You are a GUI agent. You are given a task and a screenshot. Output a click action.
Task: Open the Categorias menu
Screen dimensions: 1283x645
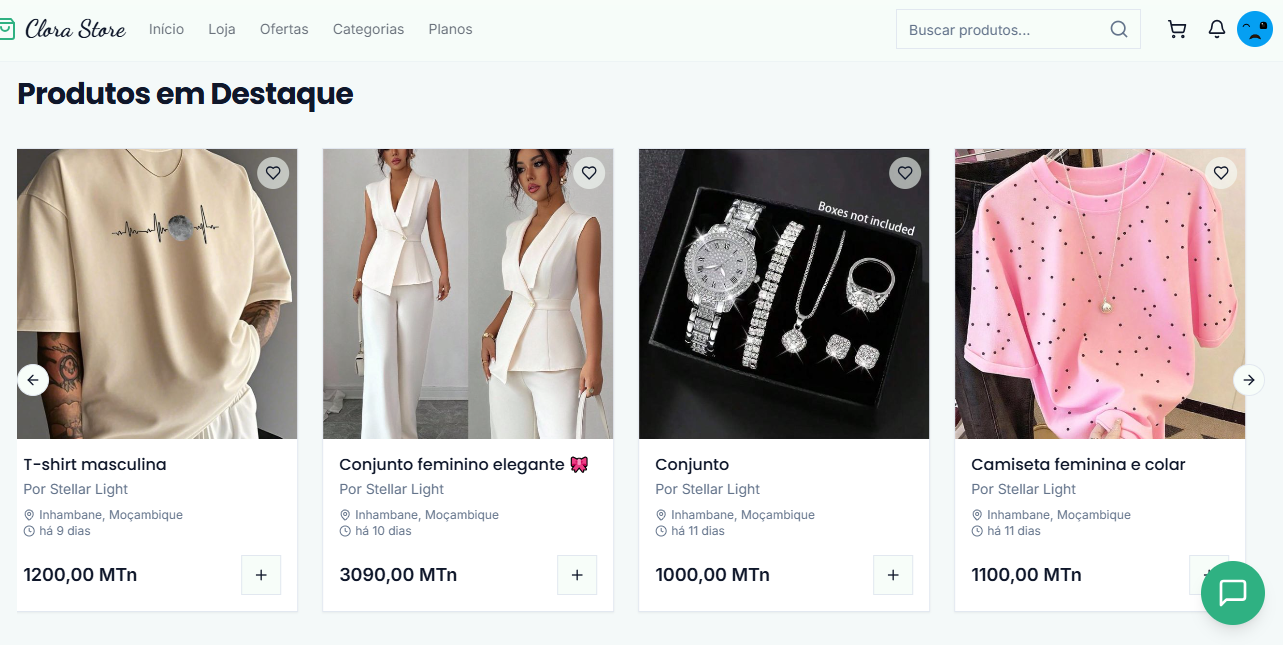(x=368, y=29)
